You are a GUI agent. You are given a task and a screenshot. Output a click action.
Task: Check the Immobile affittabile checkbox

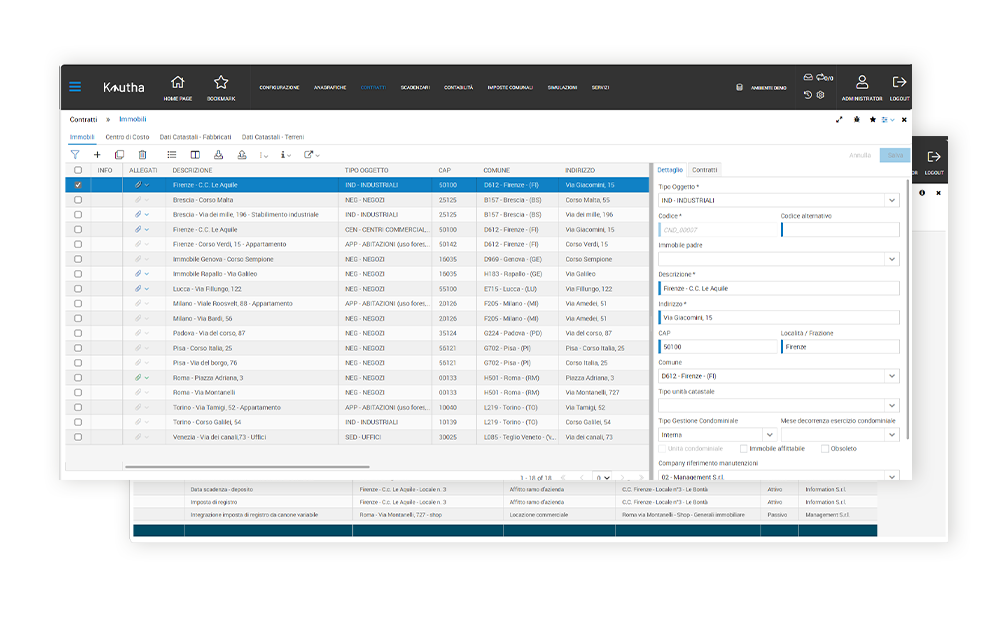point(743,449)
